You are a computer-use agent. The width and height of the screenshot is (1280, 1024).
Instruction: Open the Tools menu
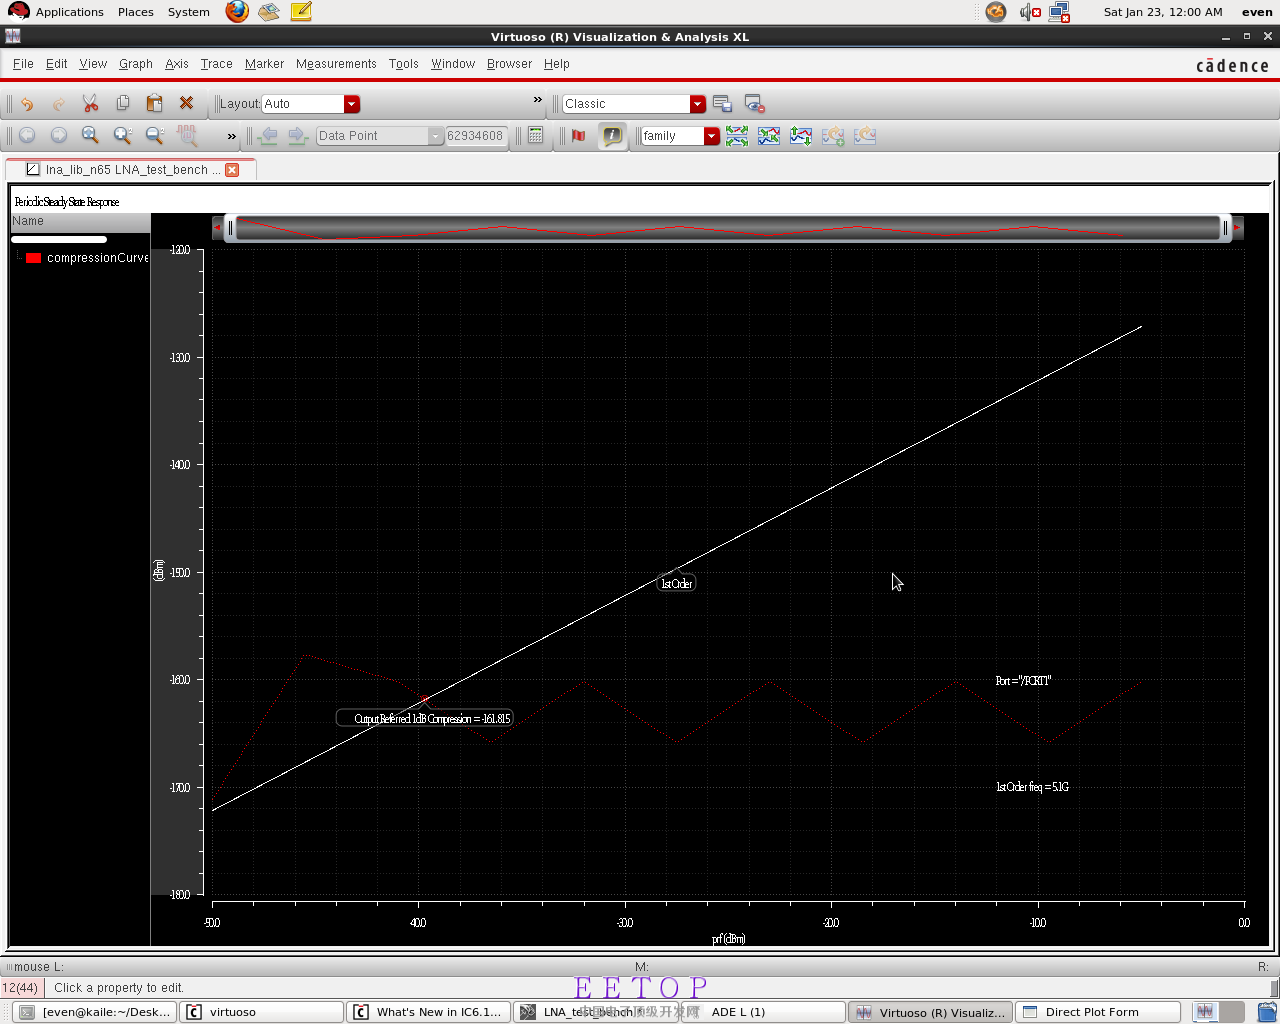point(404,64)
